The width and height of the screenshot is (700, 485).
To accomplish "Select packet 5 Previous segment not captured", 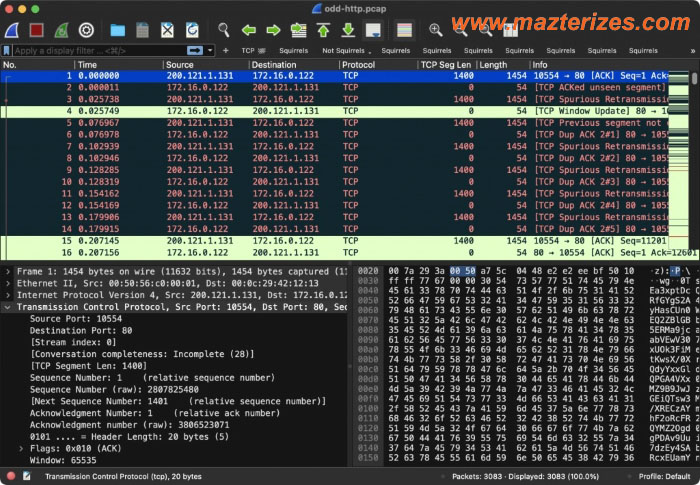I will [334, 123].
